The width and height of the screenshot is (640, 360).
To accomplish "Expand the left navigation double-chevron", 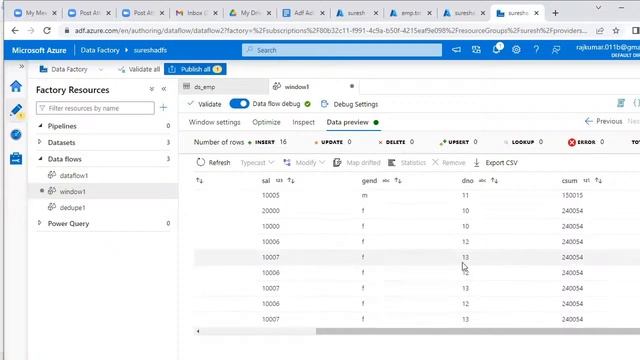I will [21, 66].
